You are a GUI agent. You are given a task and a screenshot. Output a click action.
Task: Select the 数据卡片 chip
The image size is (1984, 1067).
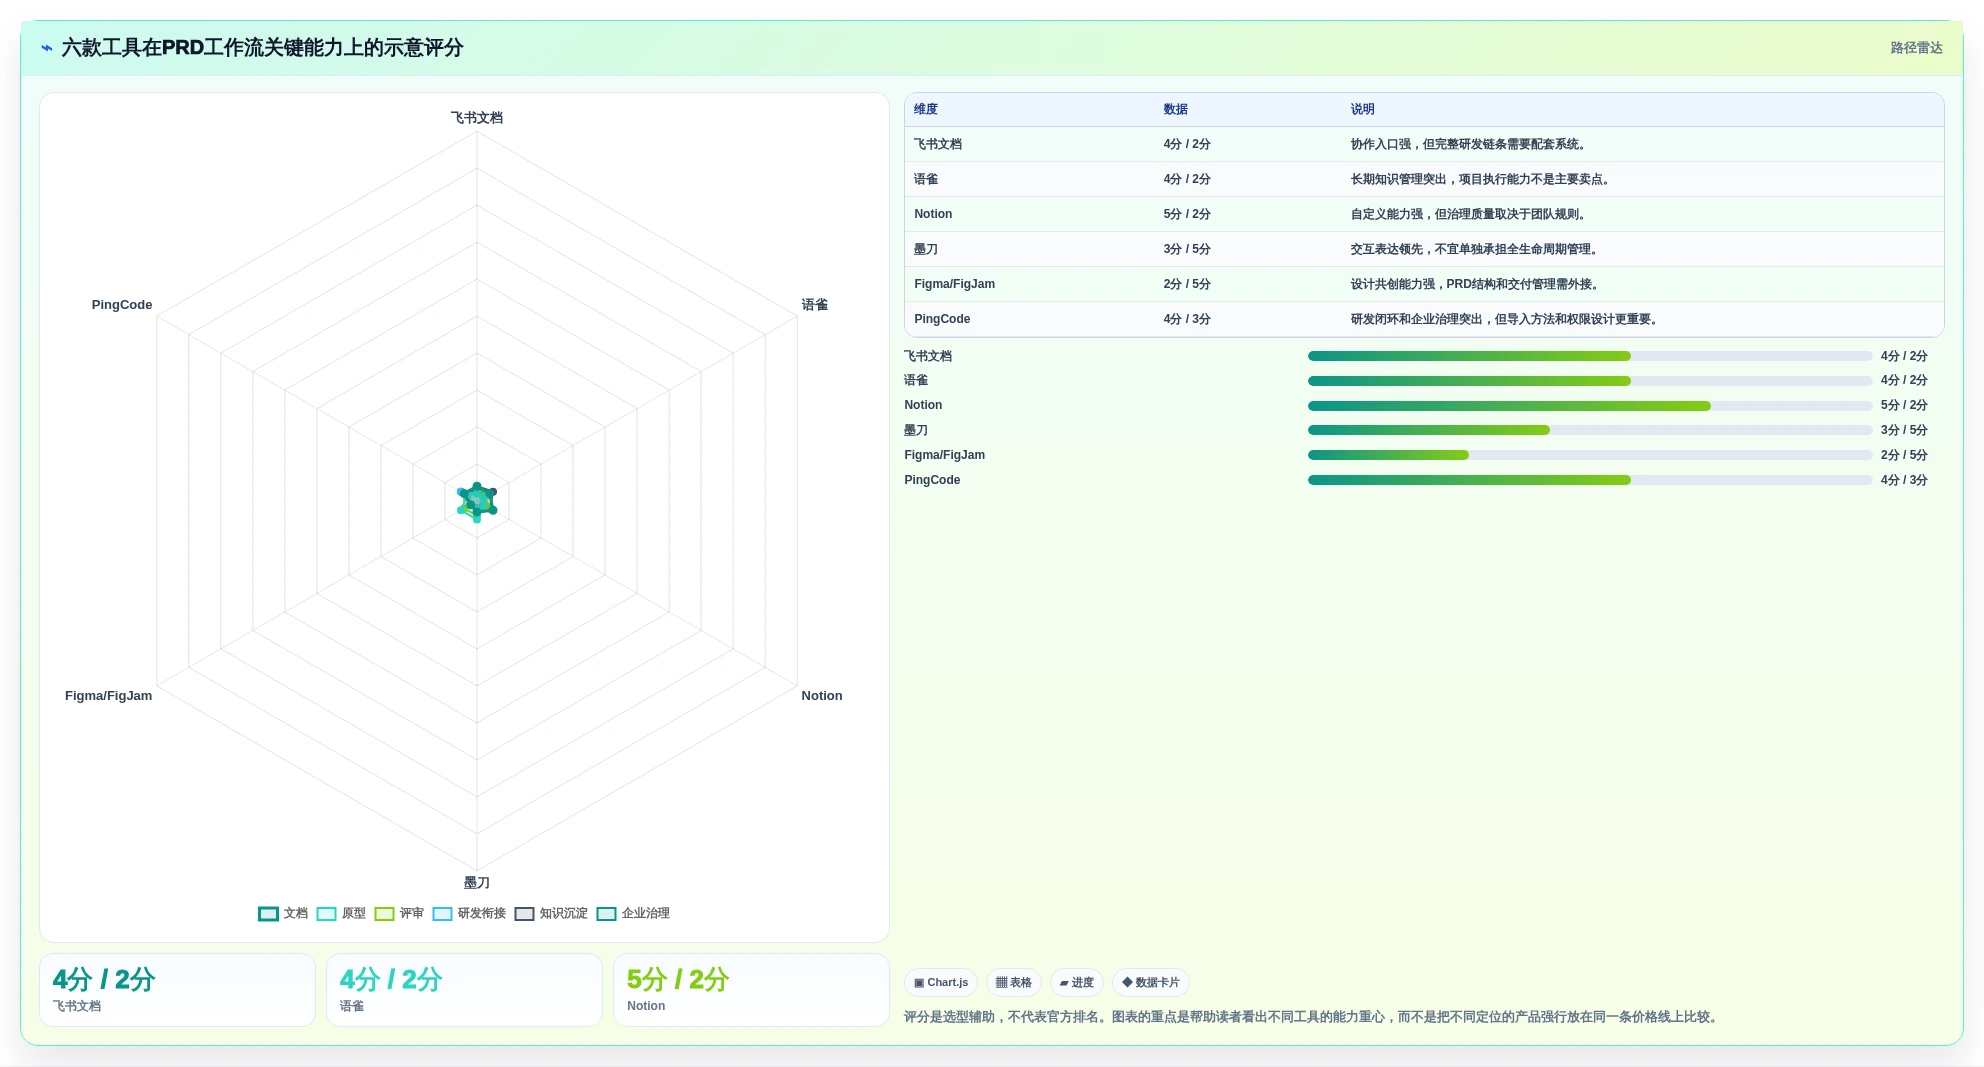pyautogui.click(x=1151, y=983)
